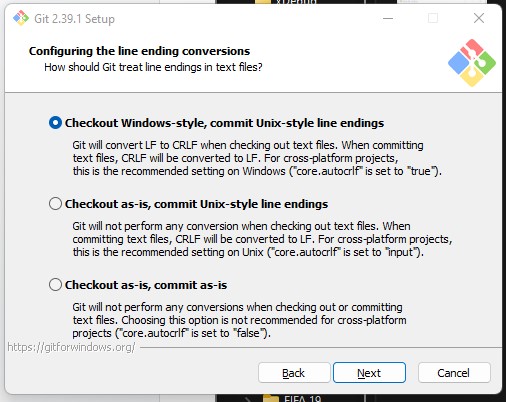Viewport: 506px width, 402px height.
Task: Click the 'Configuring the line ending conversions' heading
Action: (139, 51)
